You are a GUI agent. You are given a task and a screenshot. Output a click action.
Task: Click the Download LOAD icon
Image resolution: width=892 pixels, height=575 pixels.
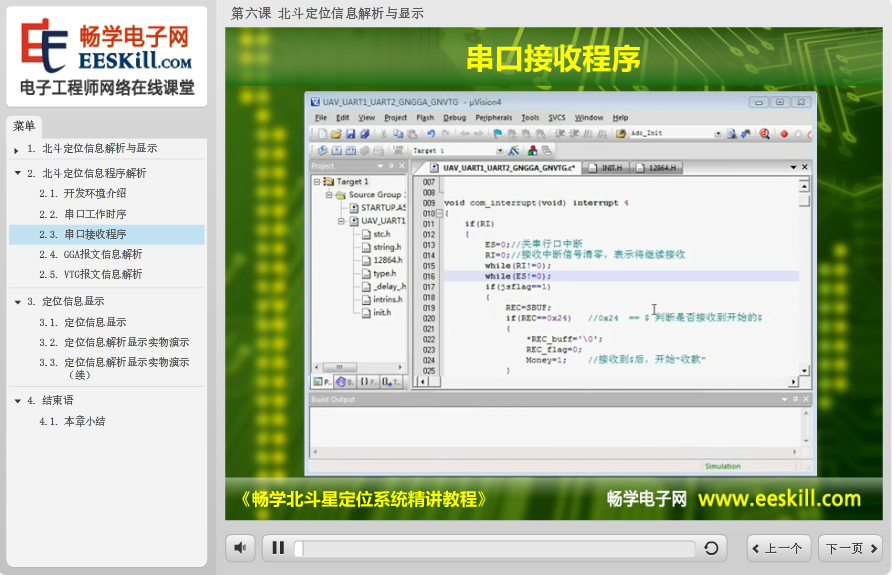398,150
